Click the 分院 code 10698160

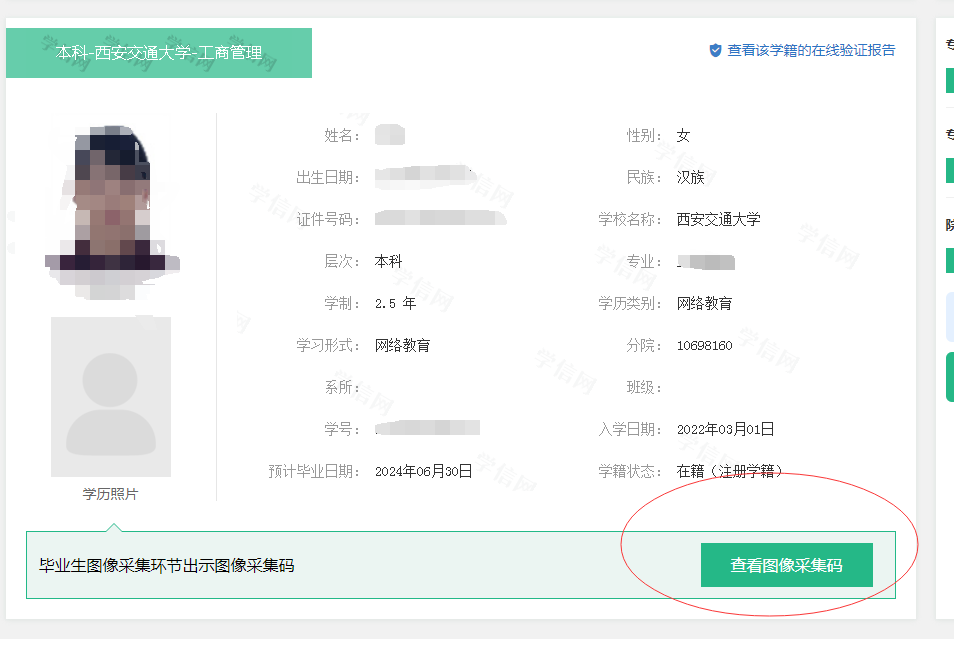coord(704,346)
